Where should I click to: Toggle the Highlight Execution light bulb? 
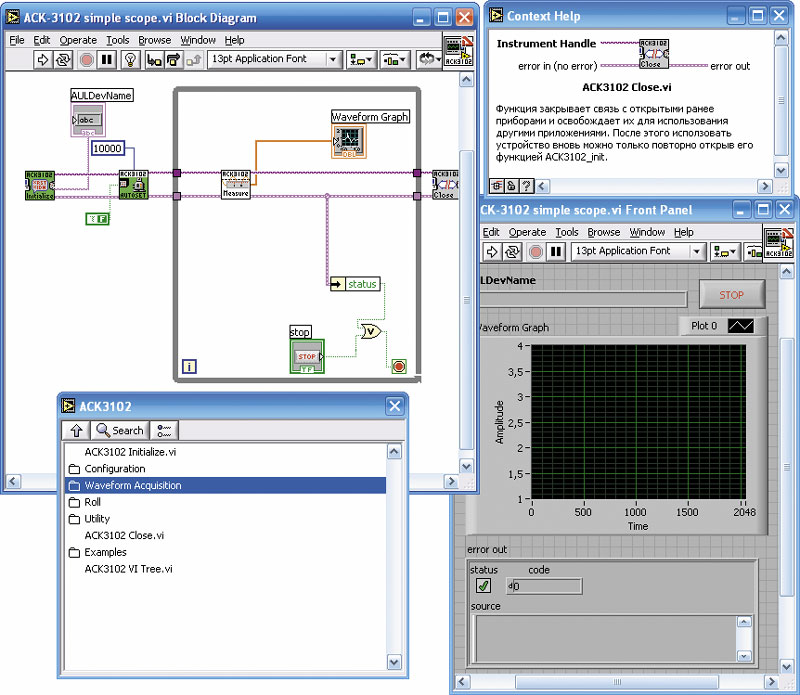point(129,59)
